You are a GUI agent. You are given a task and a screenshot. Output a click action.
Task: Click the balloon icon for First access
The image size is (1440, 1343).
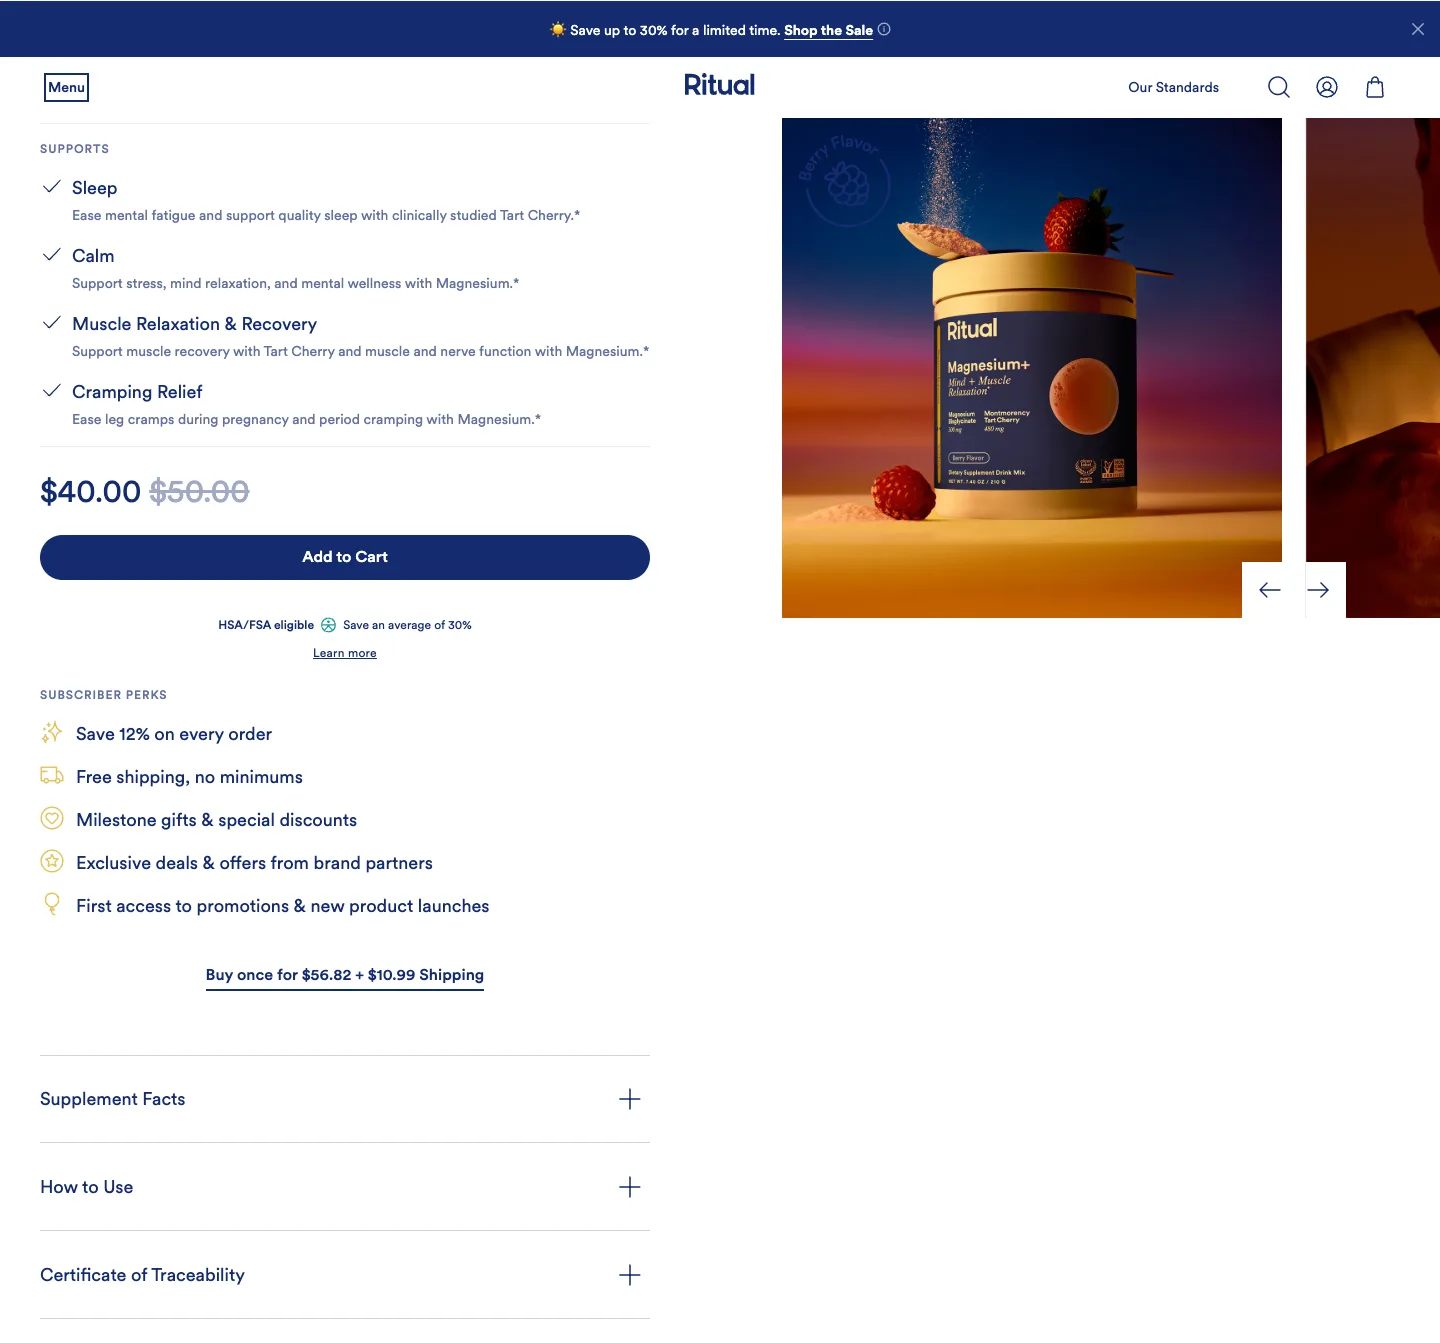click(x=52, y=904)
